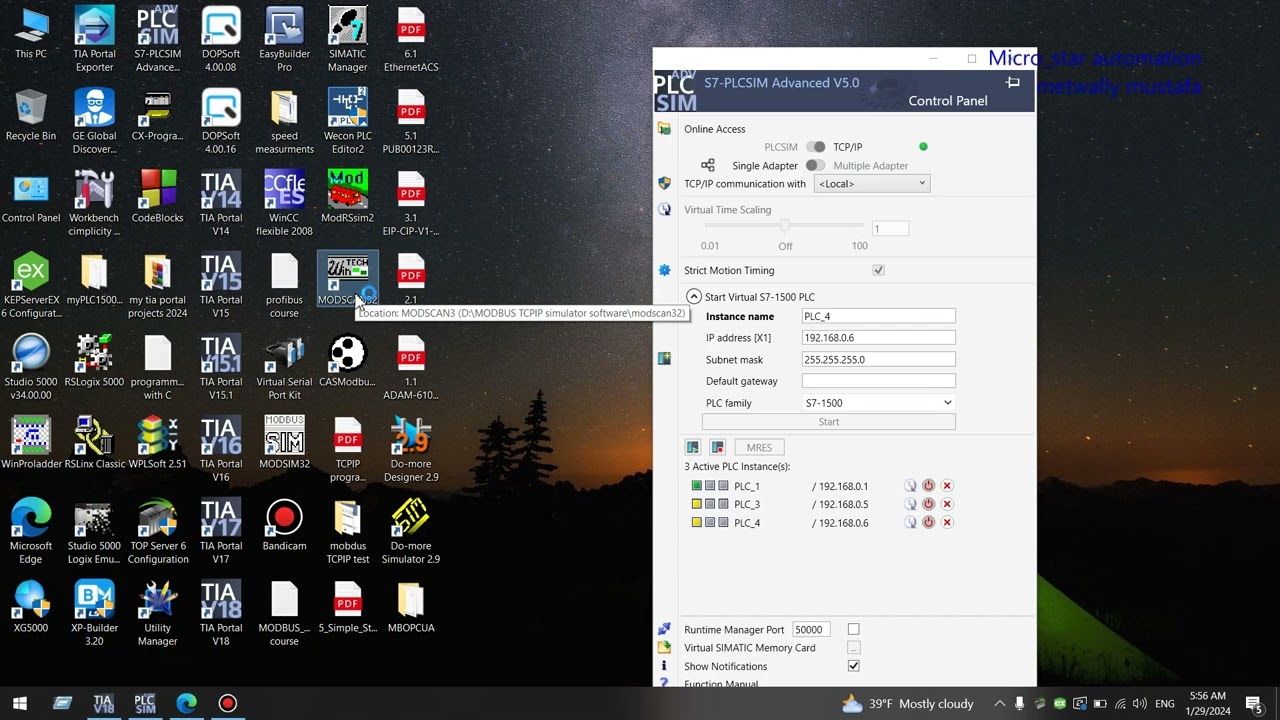Open virtual time settings for PLC_1
This screenshot has width=1280, height=720.
pyautogui.click(x=910, y=486)
